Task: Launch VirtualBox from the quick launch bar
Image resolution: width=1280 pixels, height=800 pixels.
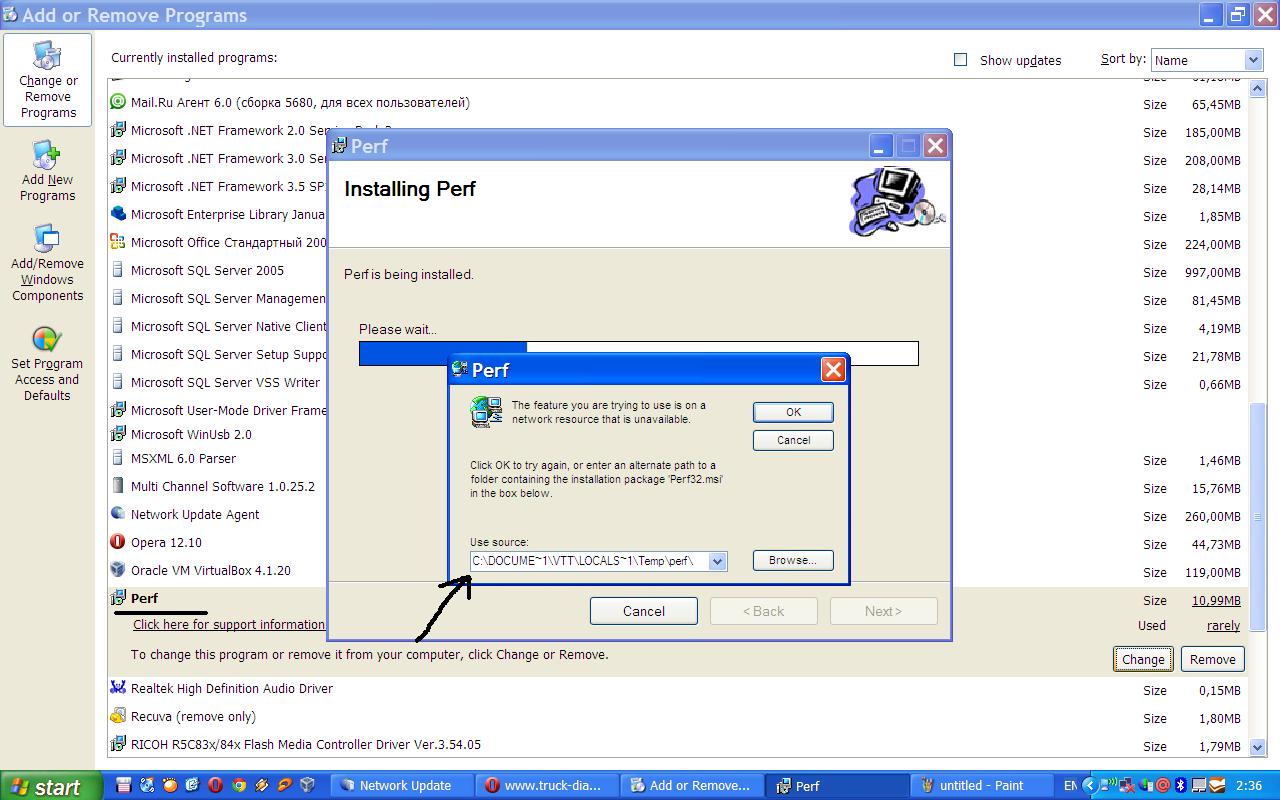Action: click(307, 785)
